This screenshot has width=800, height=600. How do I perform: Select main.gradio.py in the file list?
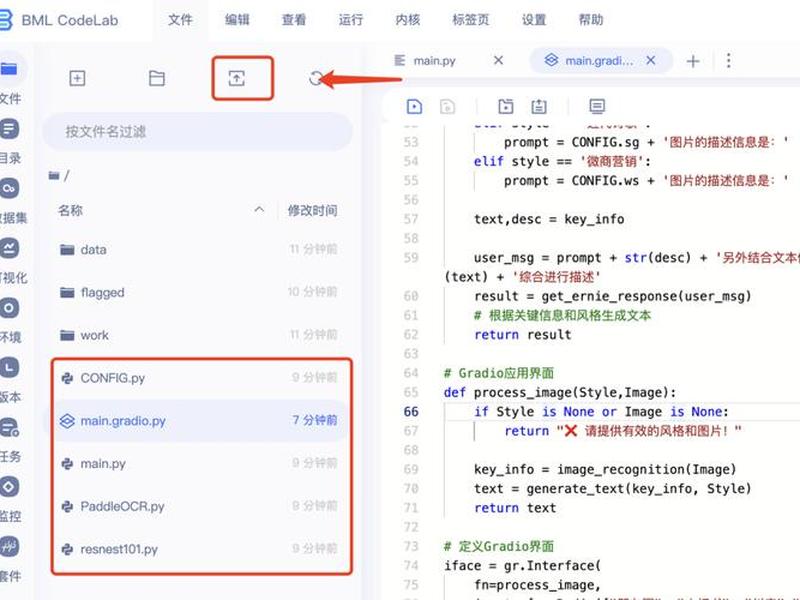point(200,421)
